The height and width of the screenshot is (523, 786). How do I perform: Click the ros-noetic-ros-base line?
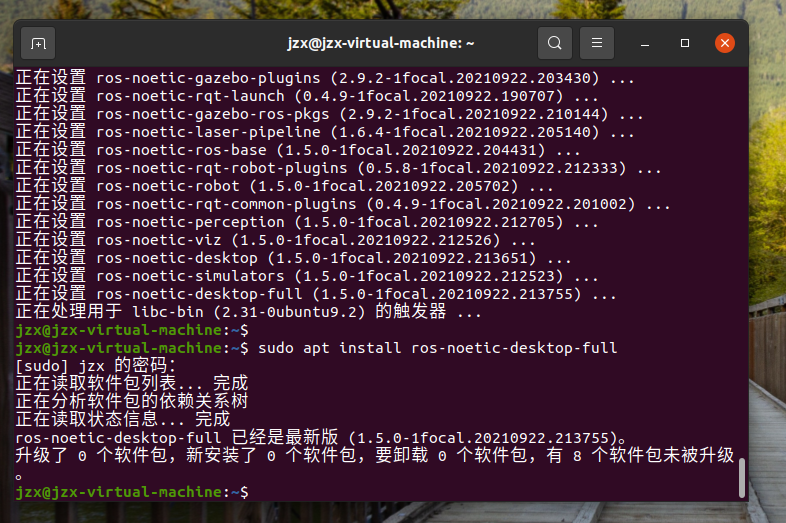[x=298, y=150]
